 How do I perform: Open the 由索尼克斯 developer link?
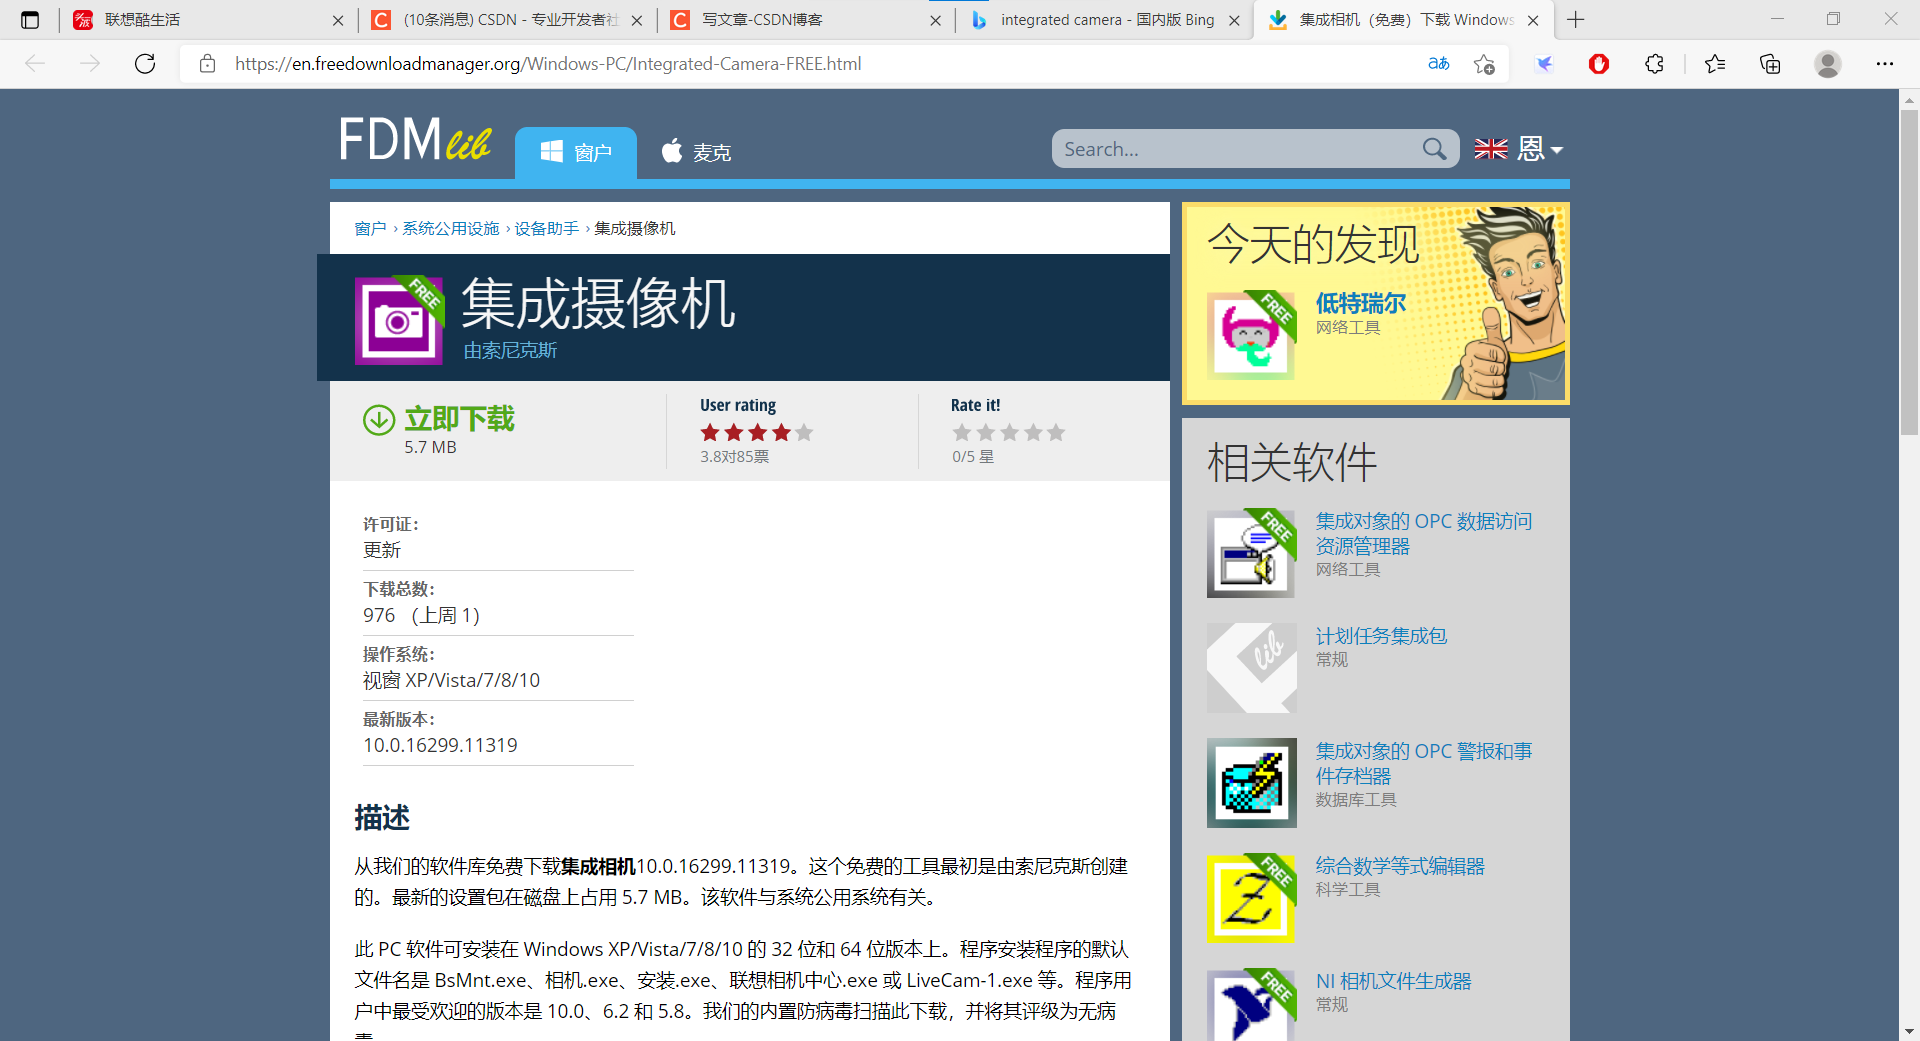coord(510,350)
